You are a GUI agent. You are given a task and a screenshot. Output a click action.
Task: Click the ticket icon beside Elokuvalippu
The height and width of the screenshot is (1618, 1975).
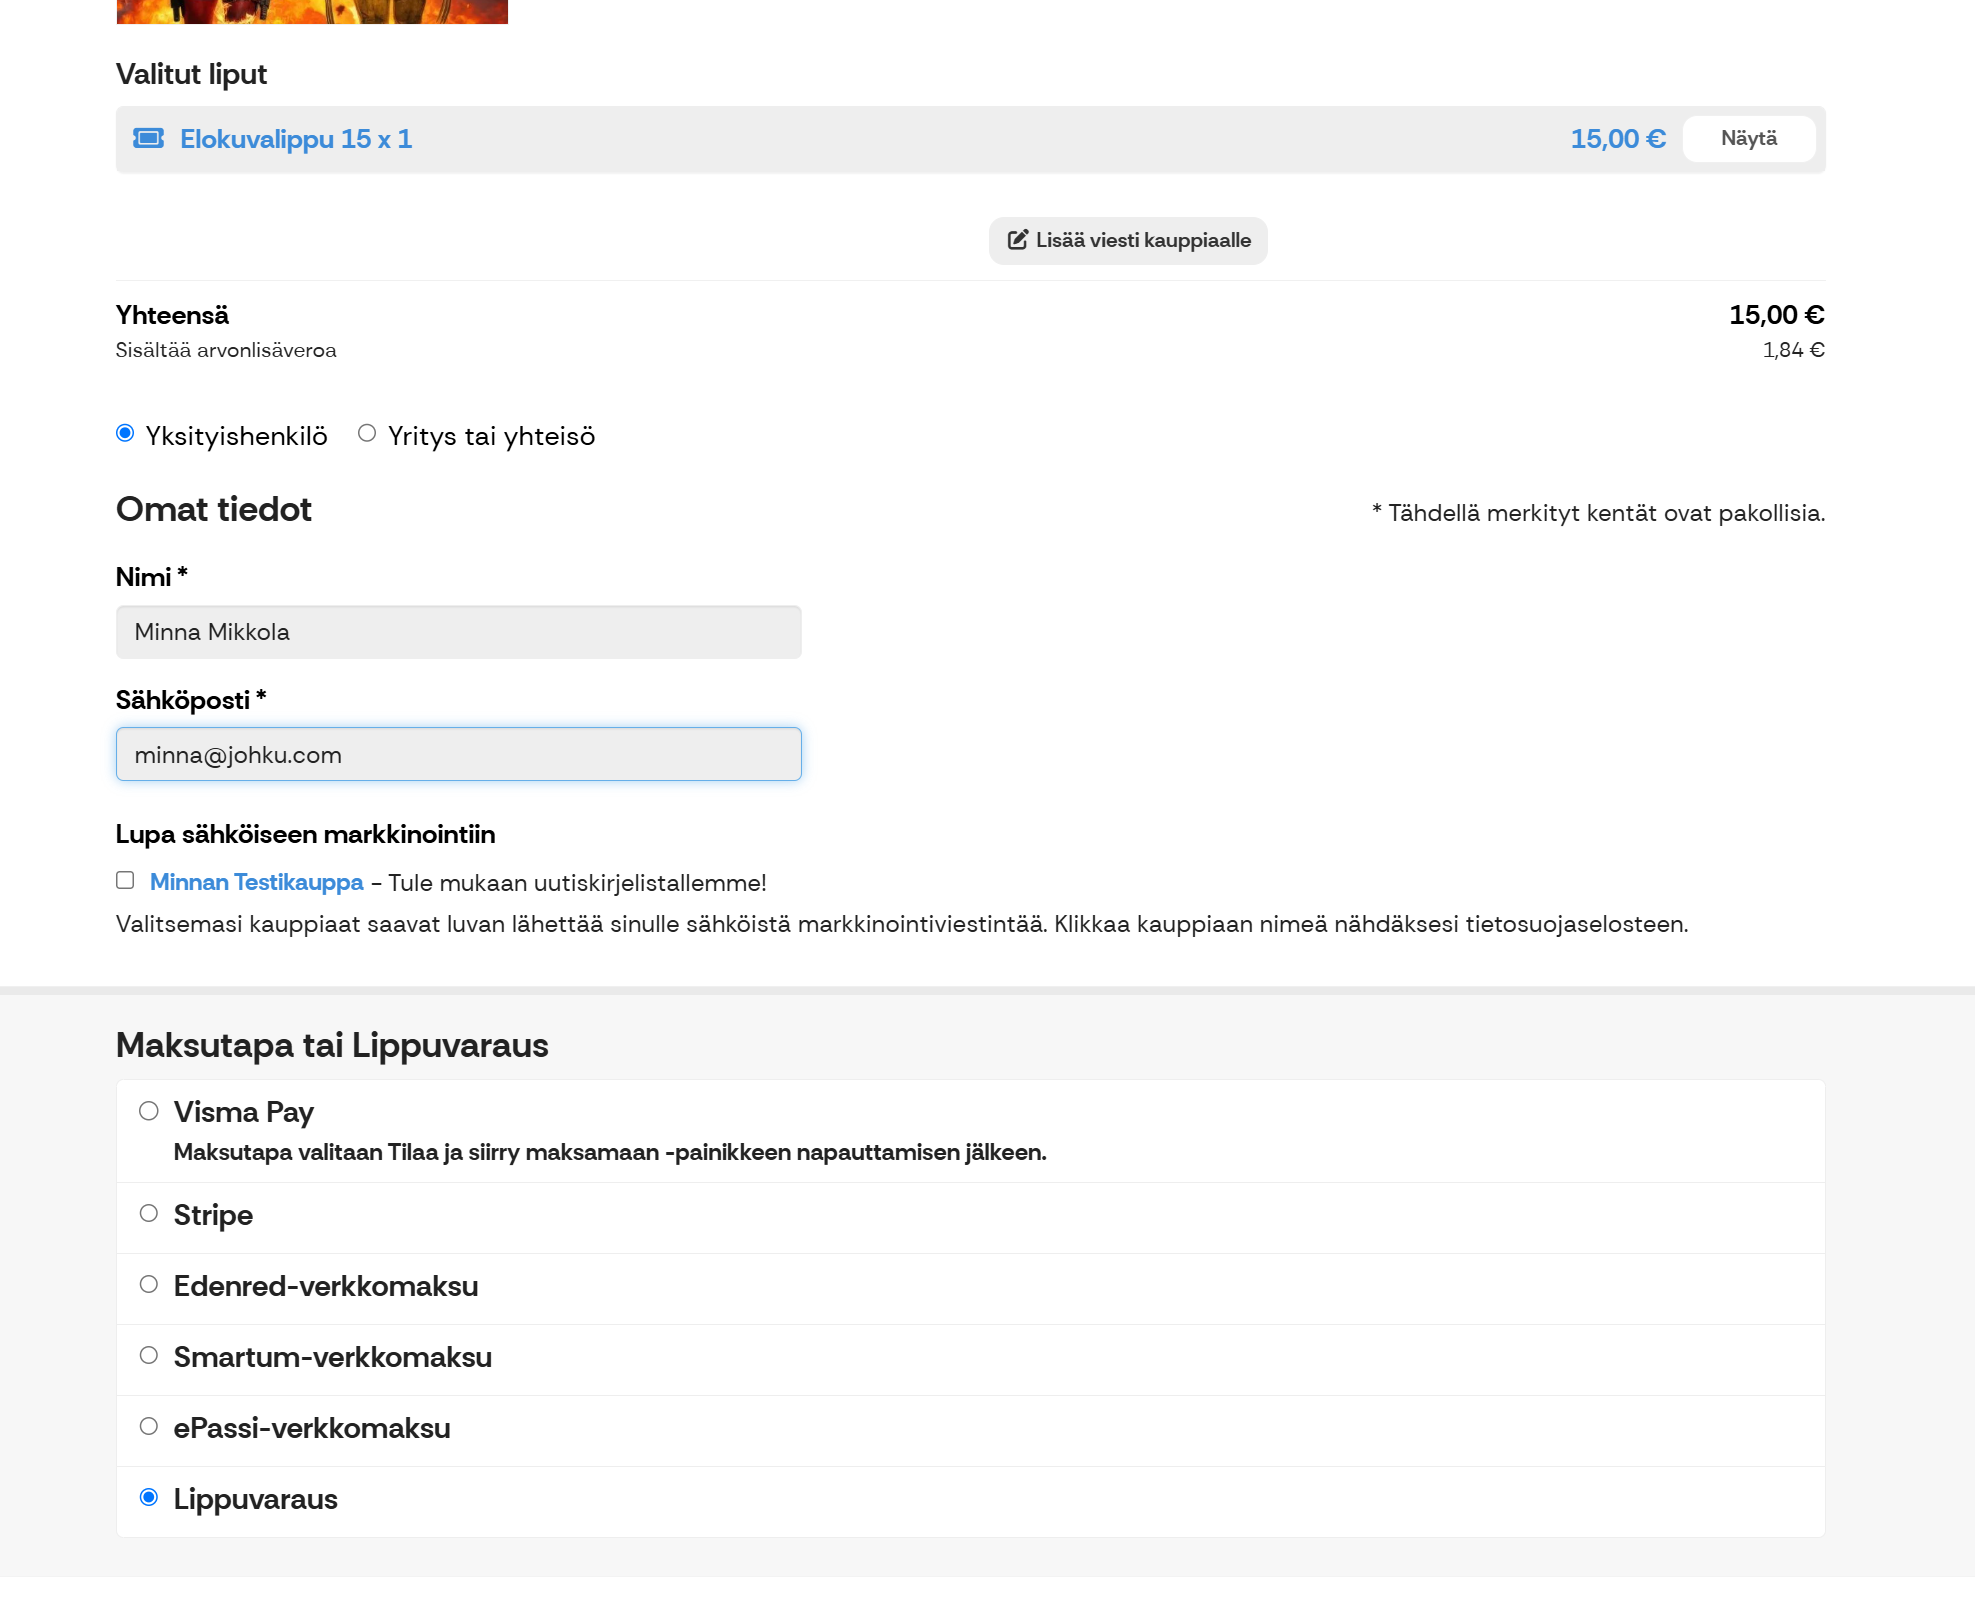[x=149, y=138]
